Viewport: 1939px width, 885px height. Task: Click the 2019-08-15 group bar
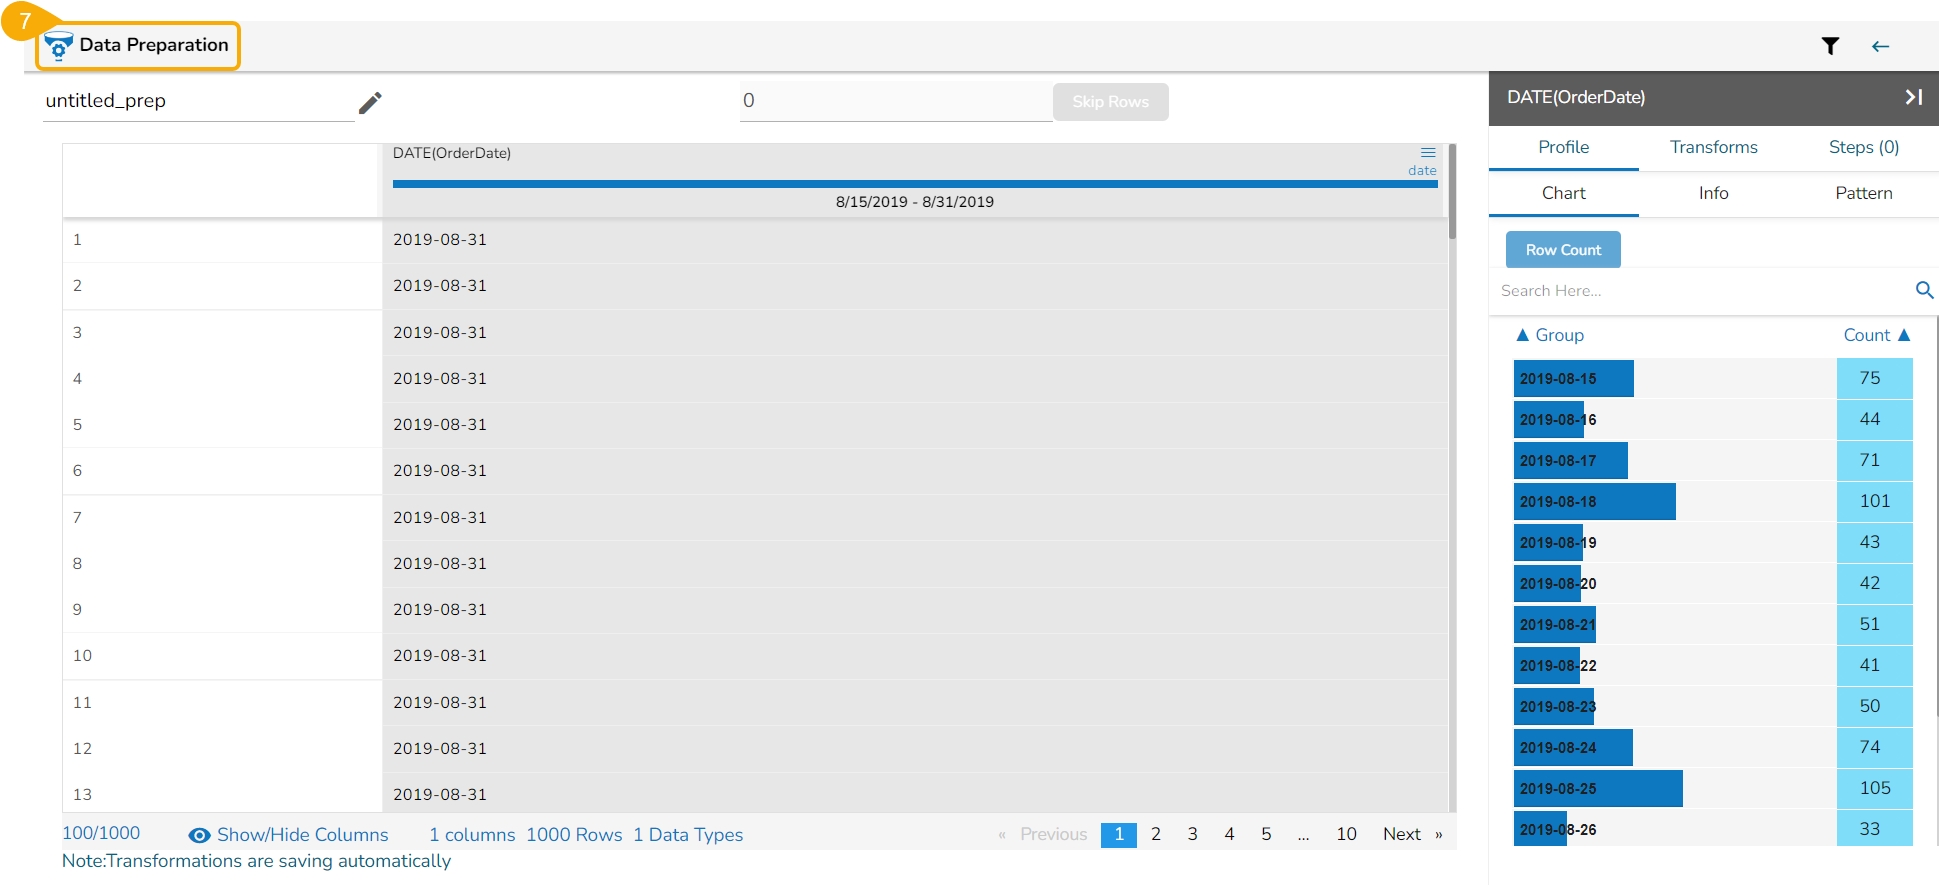[1574, 379]
